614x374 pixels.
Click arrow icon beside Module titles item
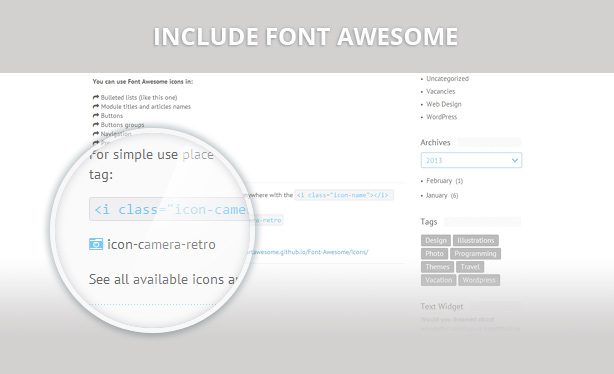pos(96,106)
